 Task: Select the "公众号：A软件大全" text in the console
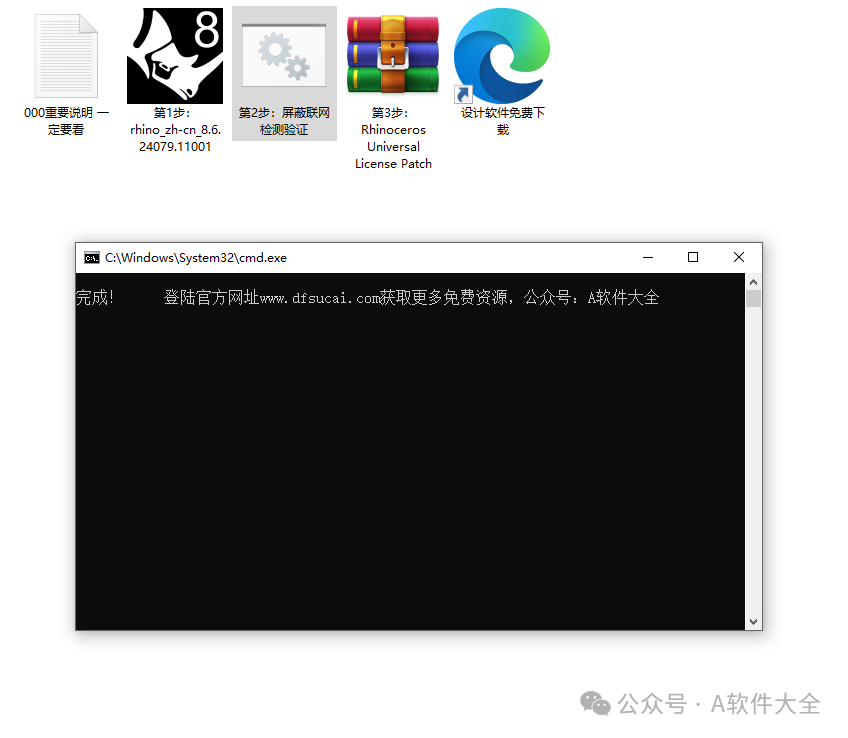point(590,297)
